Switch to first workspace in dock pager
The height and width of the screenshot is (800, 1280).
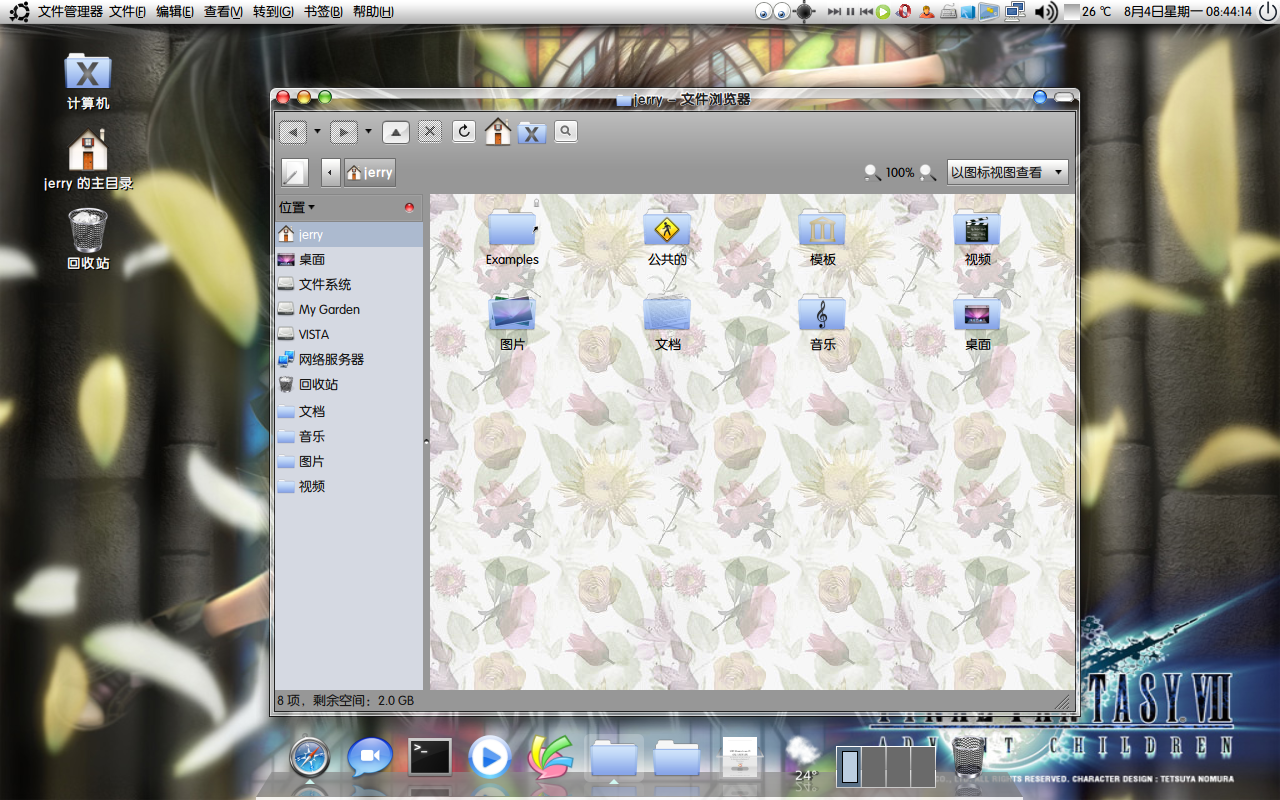[849, 767]
